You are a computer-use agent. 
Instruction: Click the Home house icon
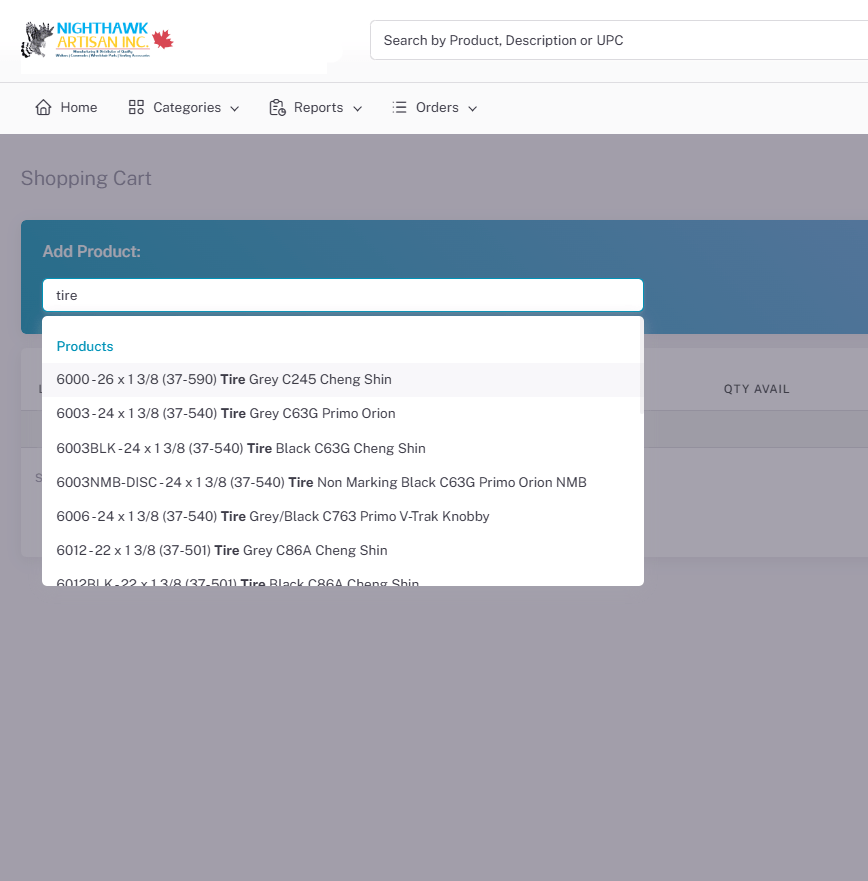43,107
